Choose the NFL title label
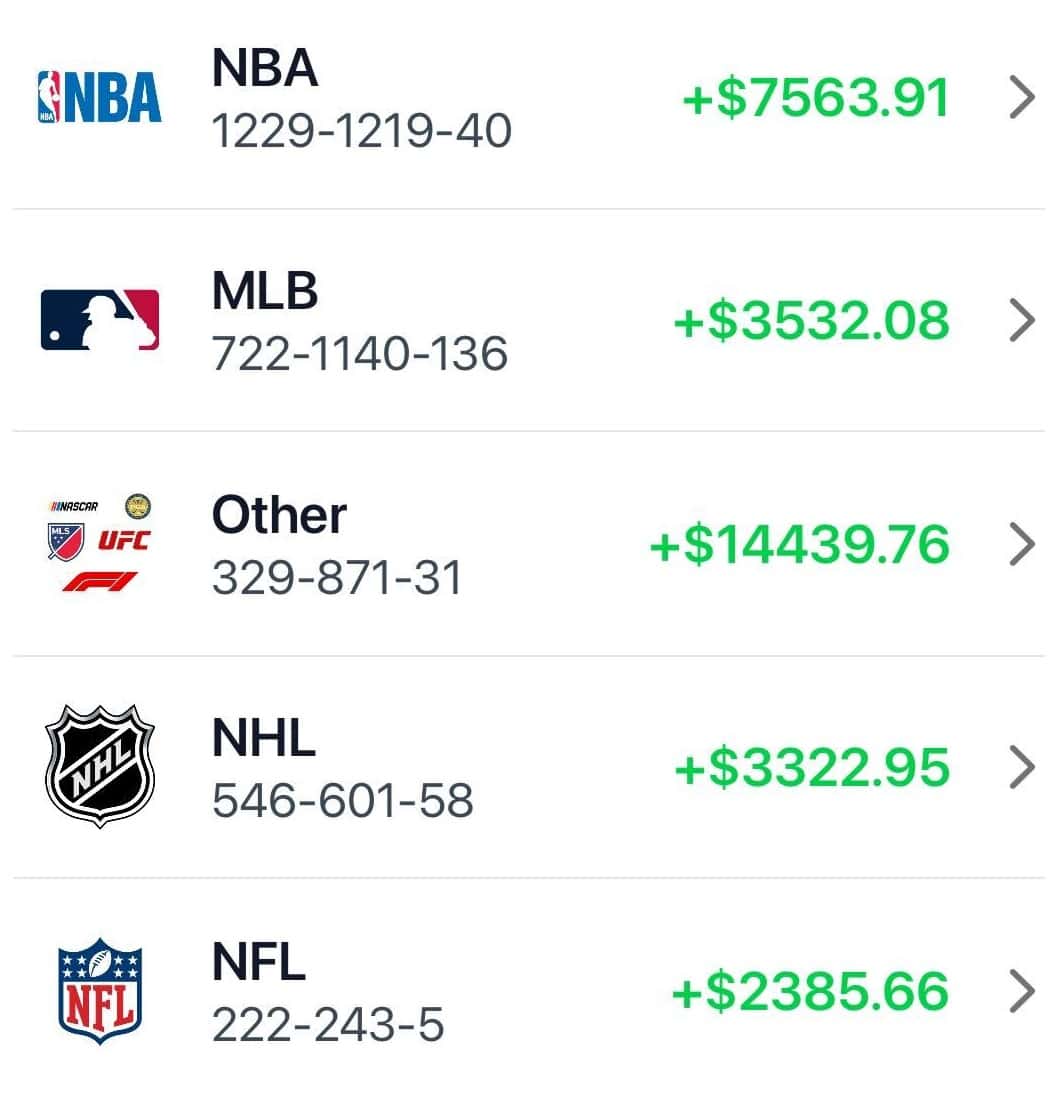1059x1093 pixels. click(x=259, y=962)
